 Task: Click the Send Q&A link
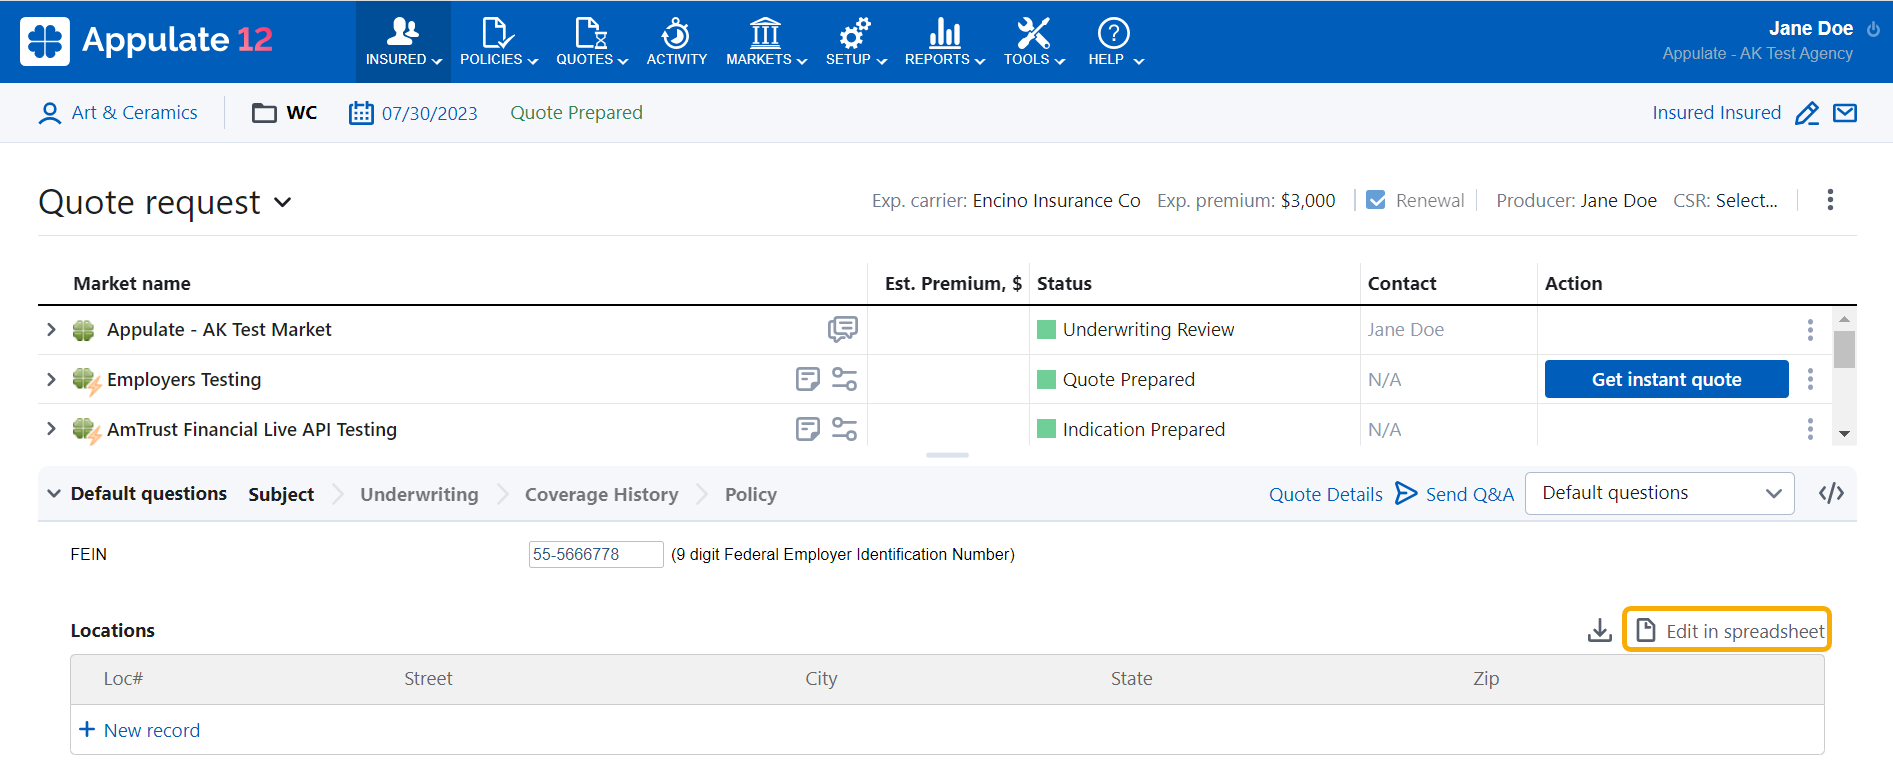(1455, 494)
